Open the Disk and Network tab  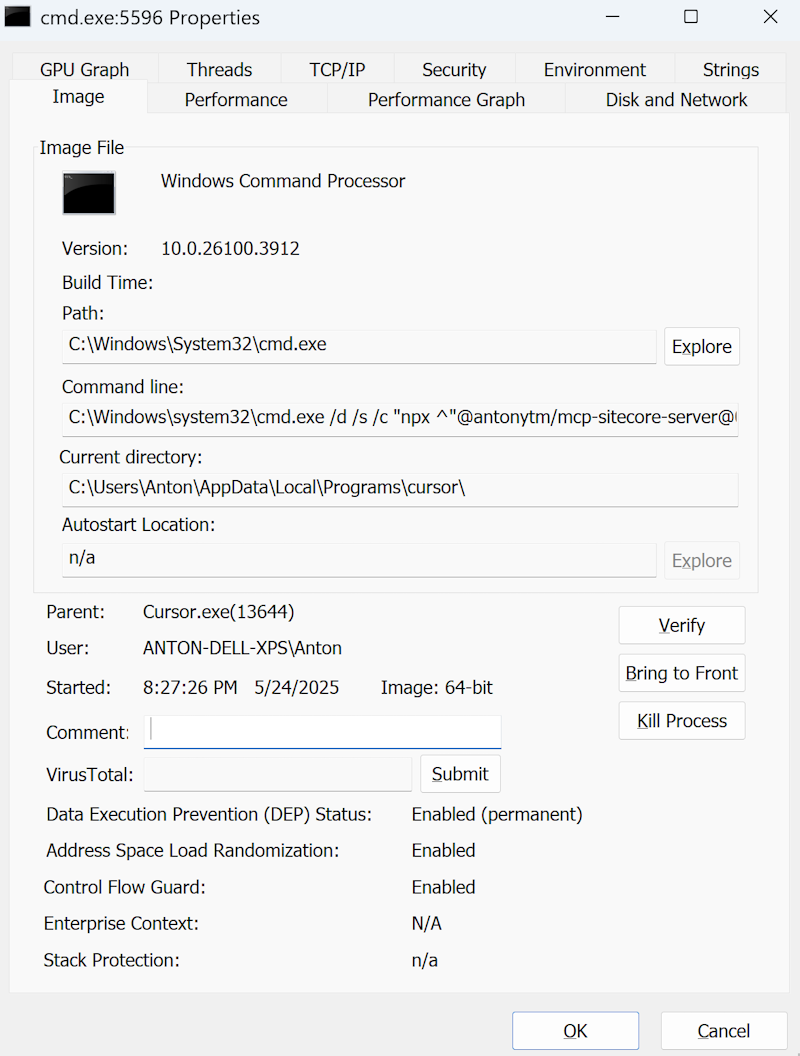676,99
